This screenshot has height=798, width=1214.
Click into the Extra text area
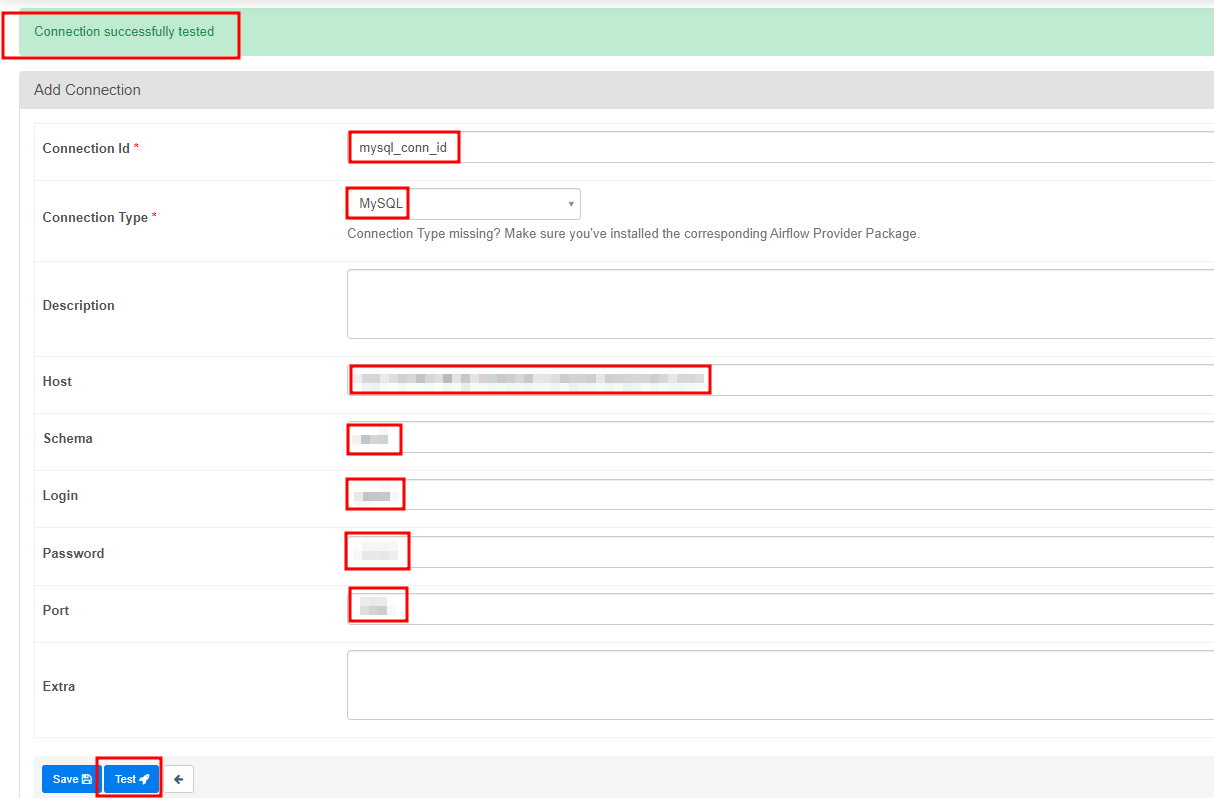(780, 685)
